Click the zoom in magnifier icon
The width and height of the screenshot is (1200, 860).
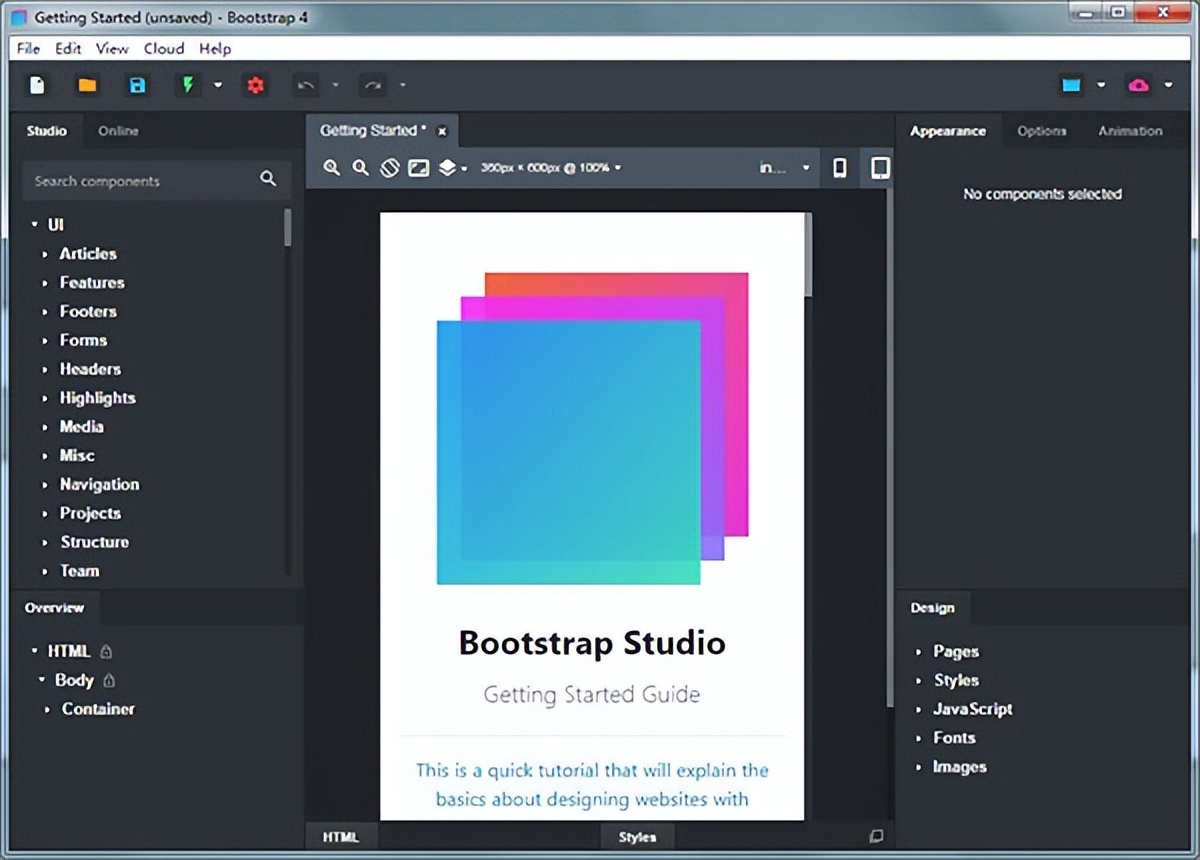point(332,168)
